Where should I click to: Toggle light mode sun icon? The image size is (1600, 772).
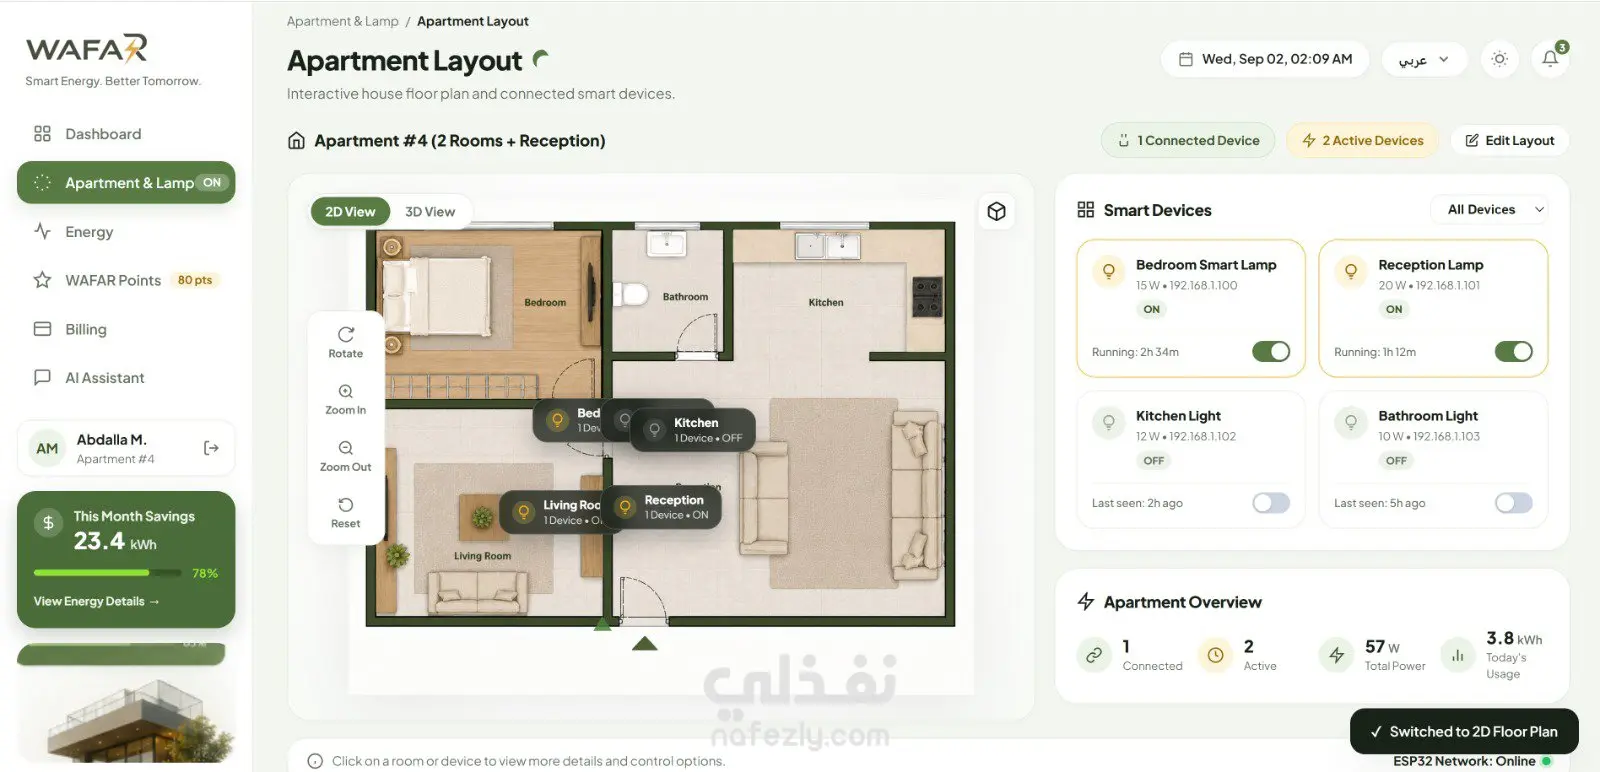click(x=1499, y=59)
